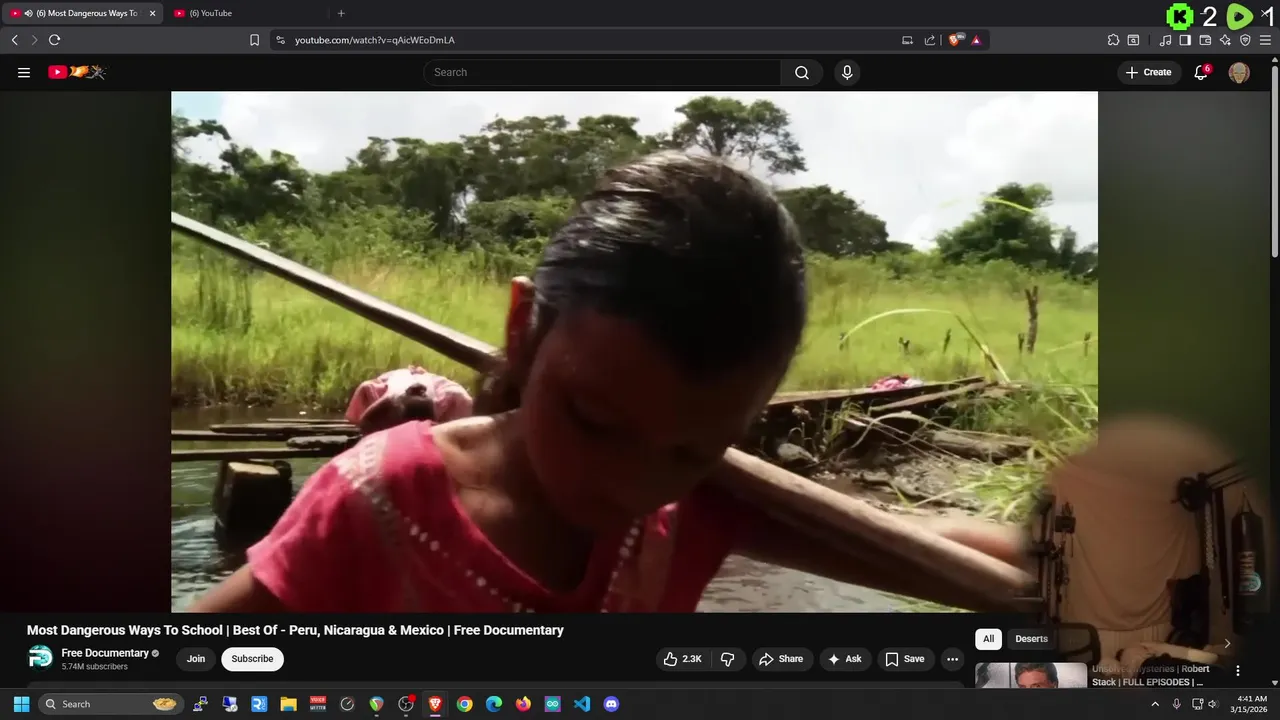Select the Deserts filter chip

(x=1031, y=639)
